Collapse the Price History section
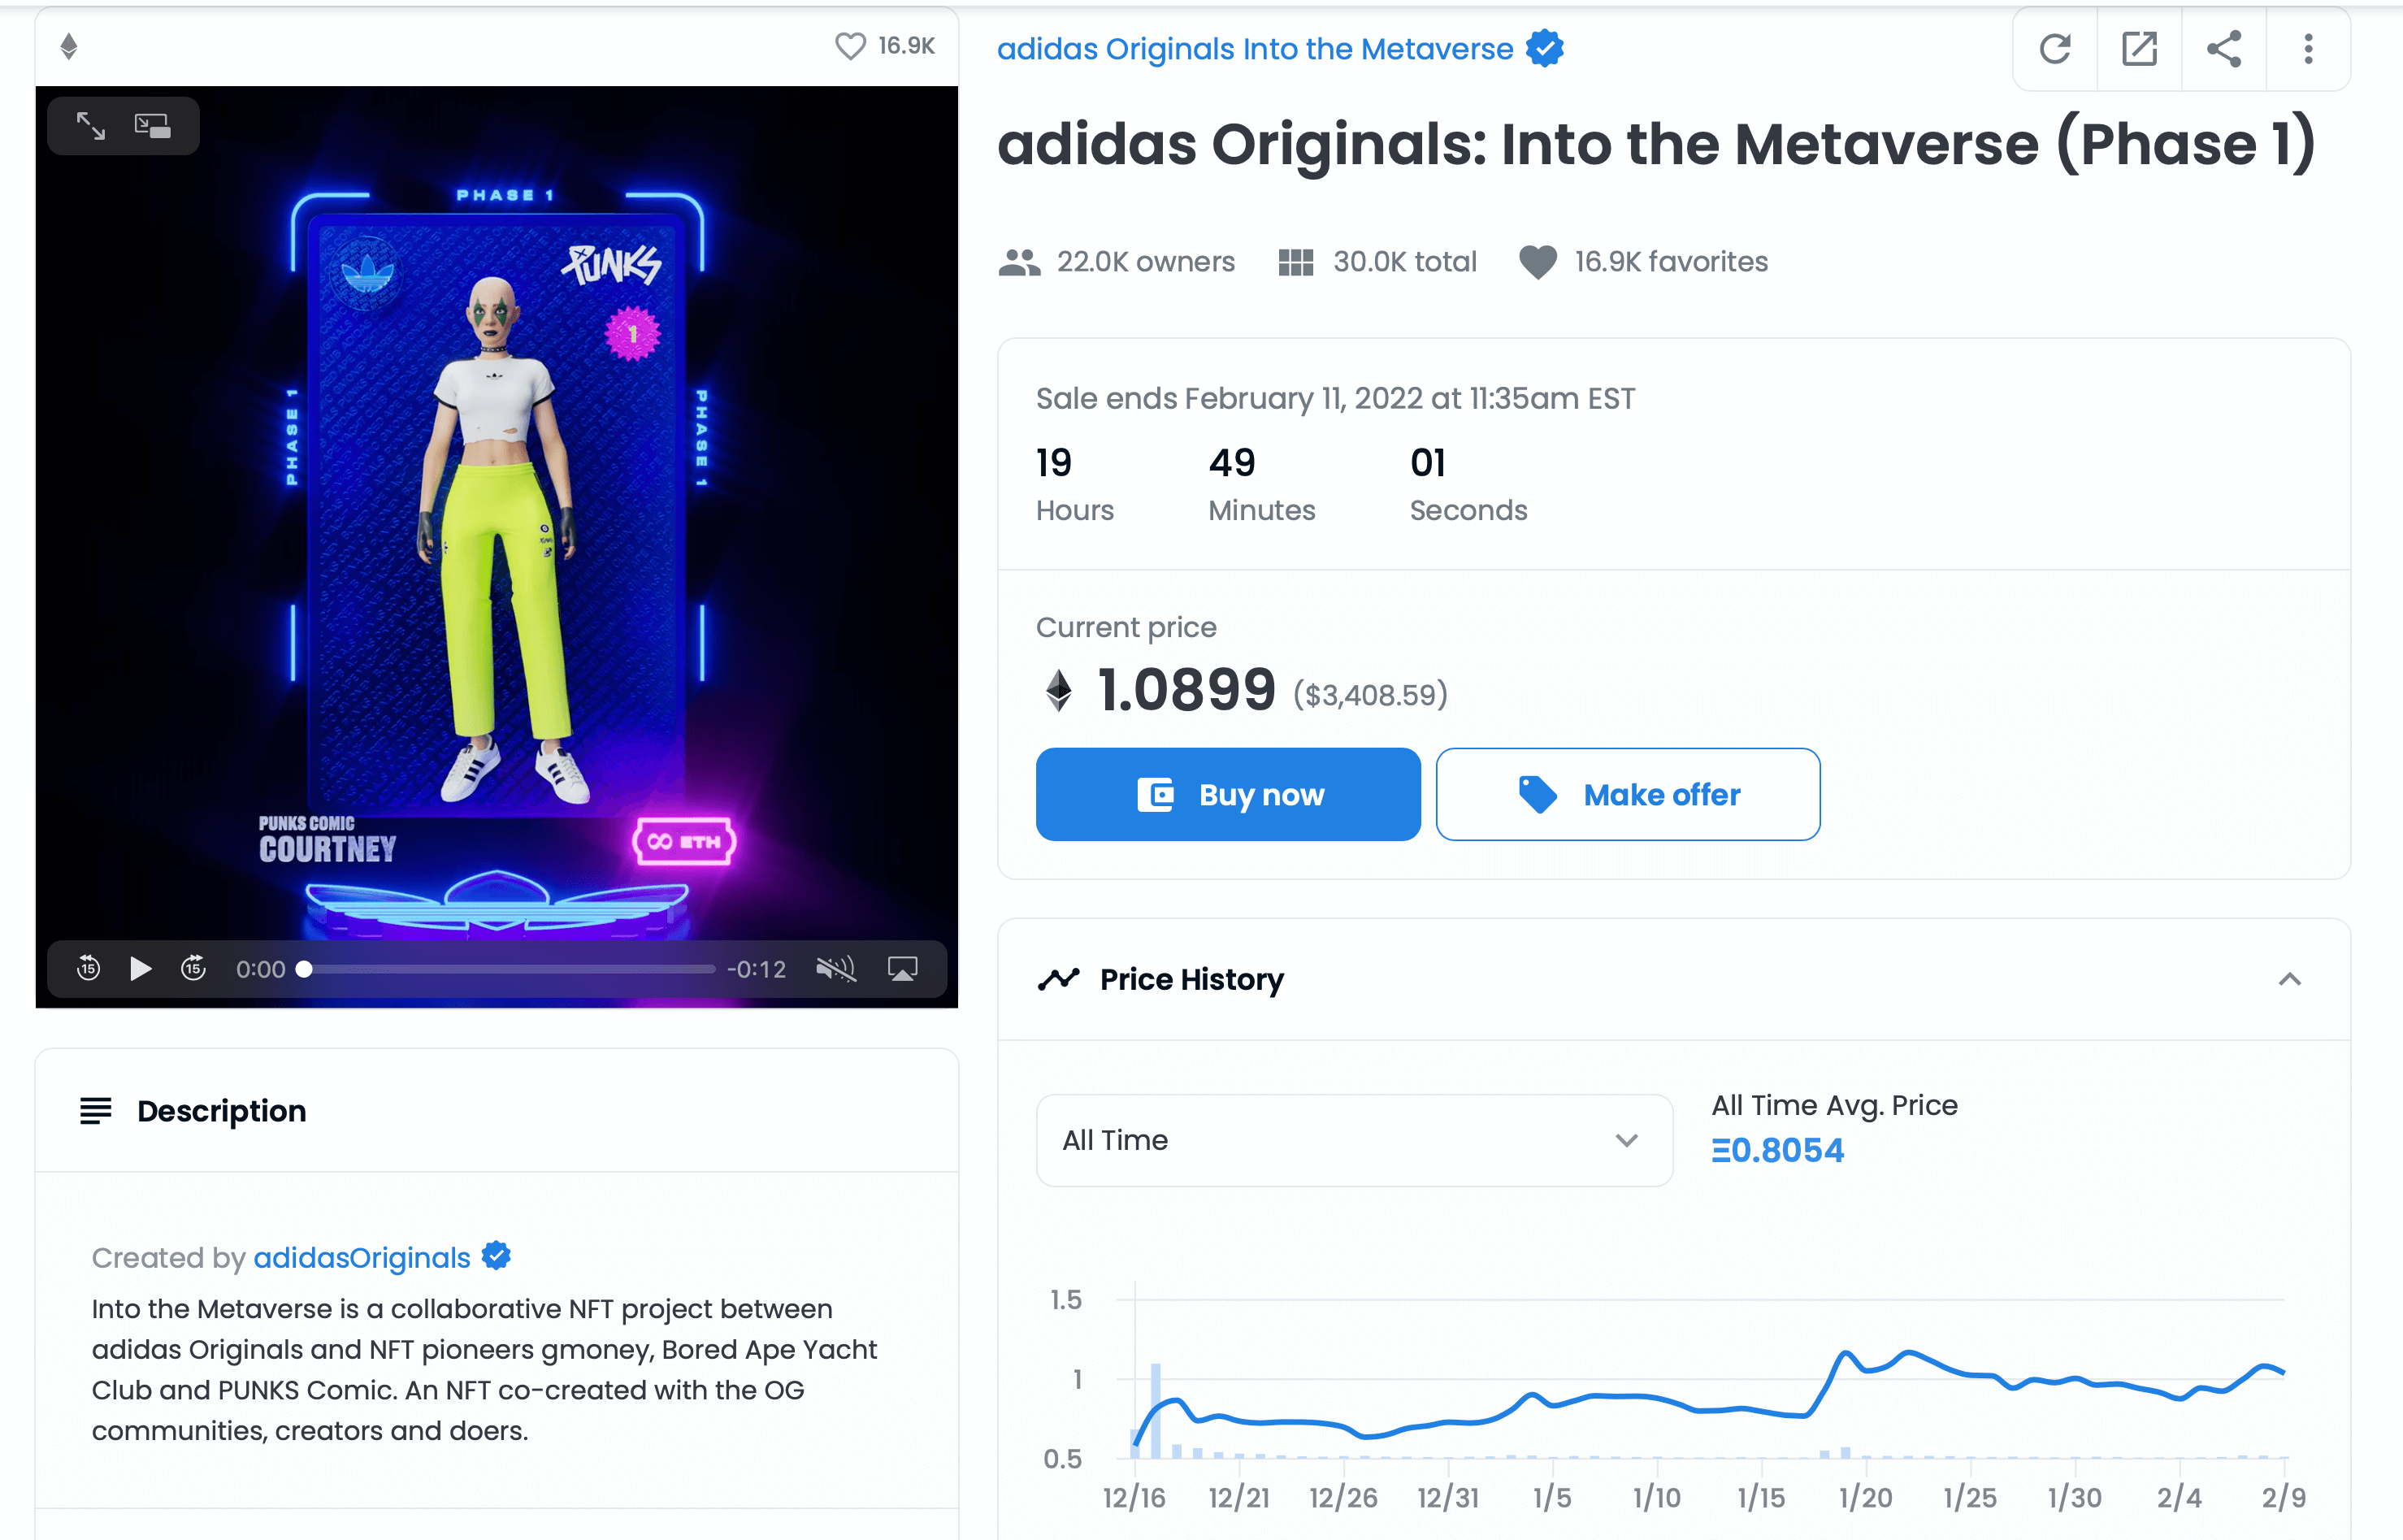Image resolution: width=2403 pixels, height=1540 pixels. (x=2289, y=979)
